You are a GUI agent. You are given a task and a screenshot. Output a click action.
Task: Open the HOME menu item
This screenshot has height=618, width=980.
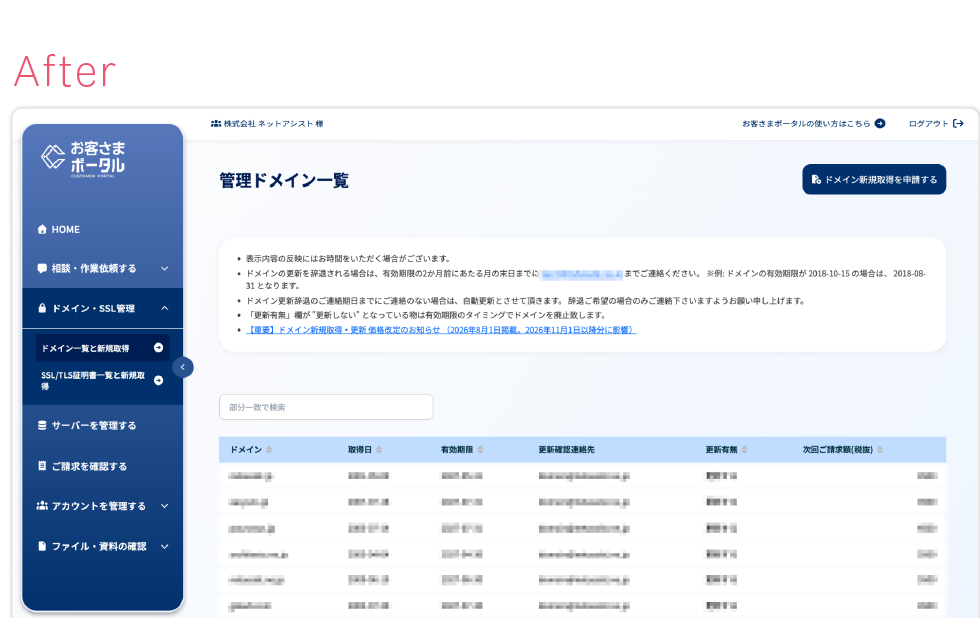pyautogui.click(x=102, y=229)
